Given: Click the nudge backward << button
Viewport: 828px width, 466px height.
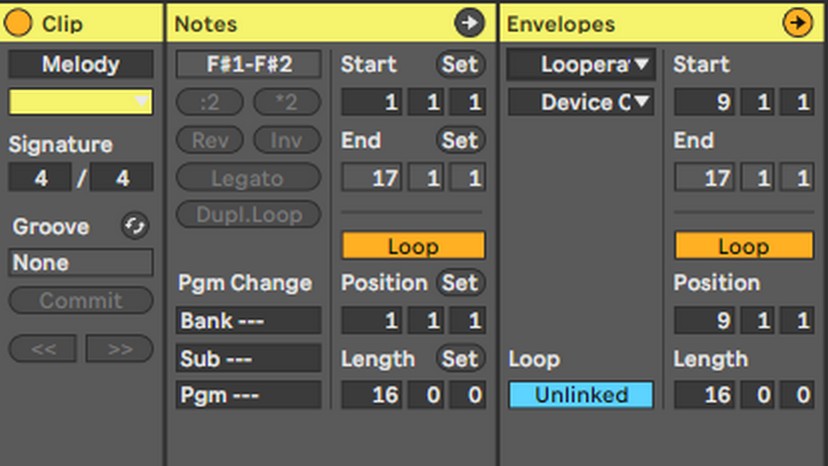Looking at the screenshot, I should (43, 349).
